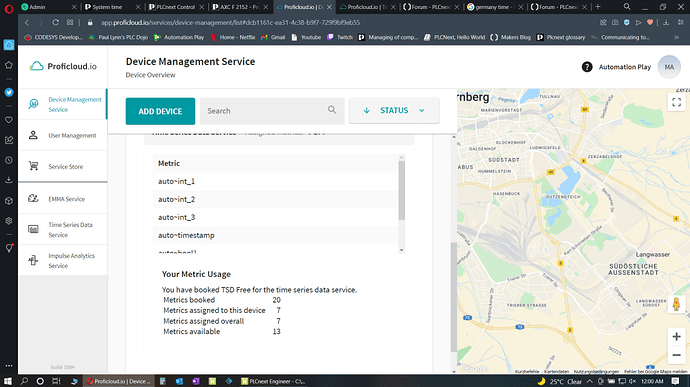Open the Gmail bookmark
The image size is (690, 387).
pyautogui.click(x=273, y=37)
